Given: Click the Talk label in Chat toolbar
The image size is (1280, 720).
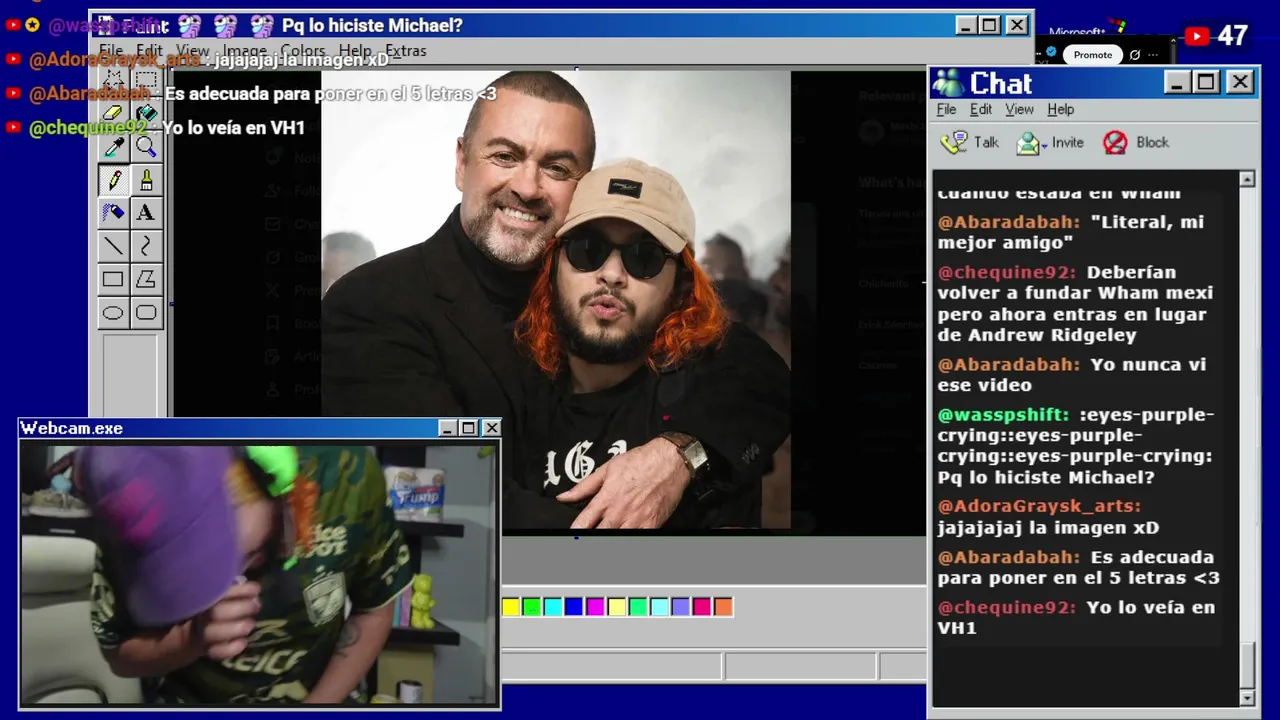Looking at the screenshot, I should point(986,143).
